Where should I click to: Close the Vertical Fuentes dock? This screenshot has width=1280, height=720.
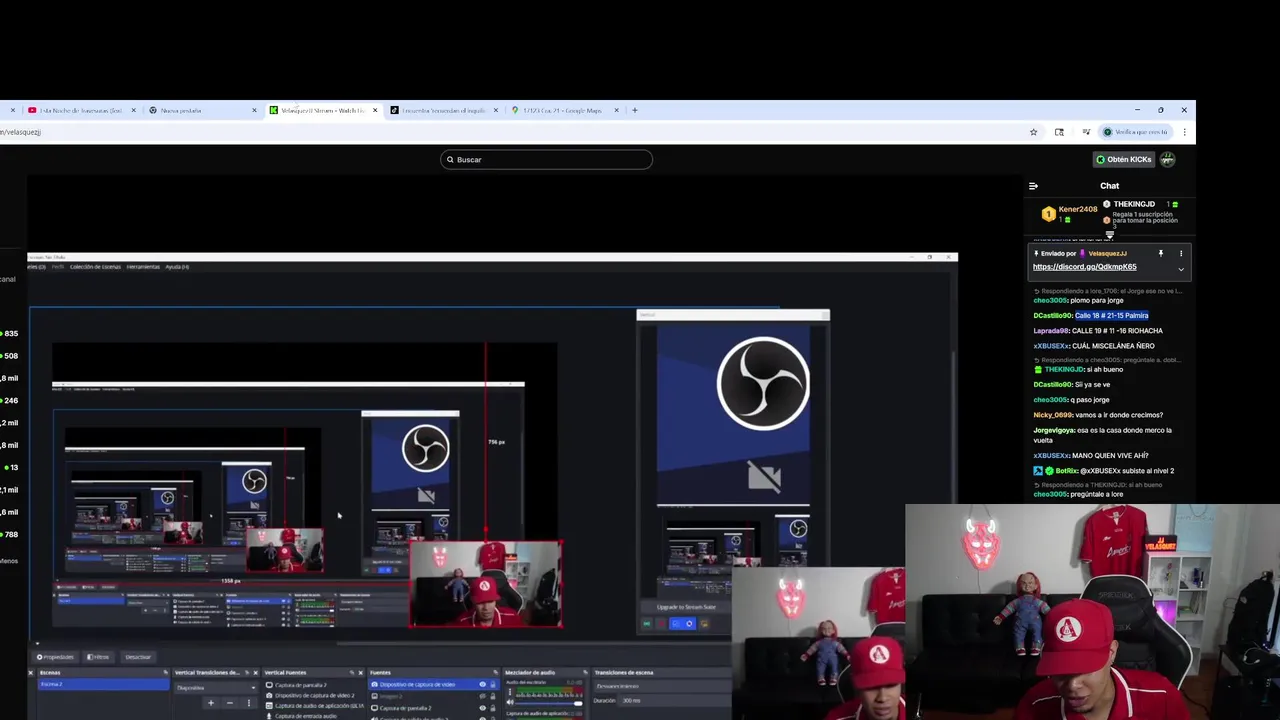tap(361, 673)
